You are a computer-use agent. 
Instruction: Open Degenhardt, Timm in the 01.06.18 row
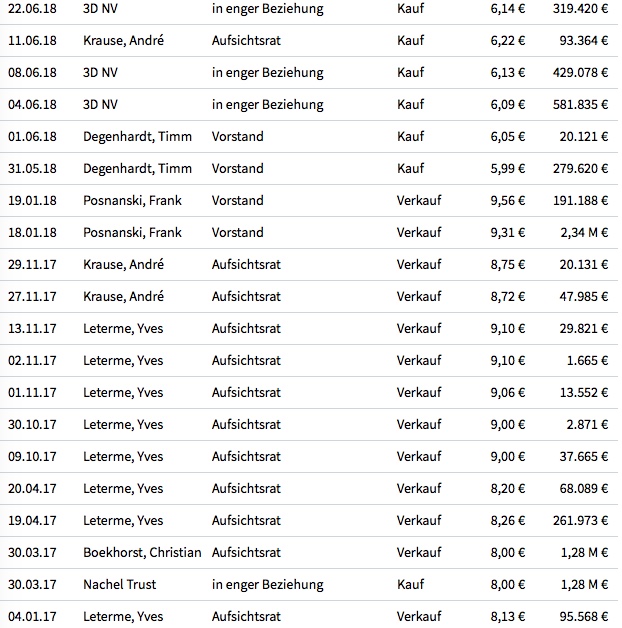pos(137,136)
